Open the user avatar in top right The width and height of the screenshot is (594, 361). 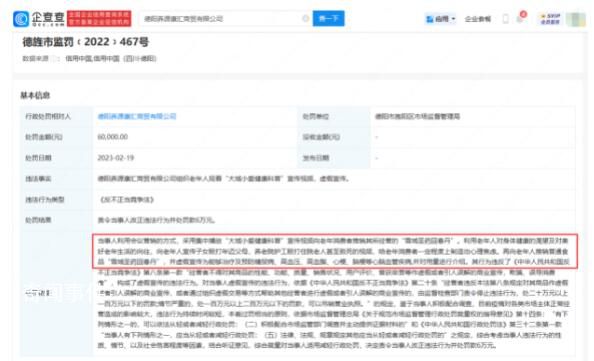click(x=576, y=19)
